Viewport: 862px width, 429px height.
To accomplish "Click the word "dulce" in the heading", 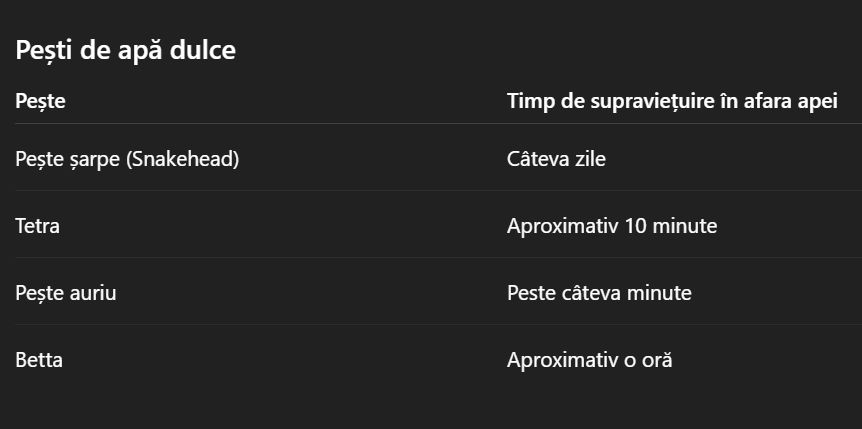I will (203, 50).
